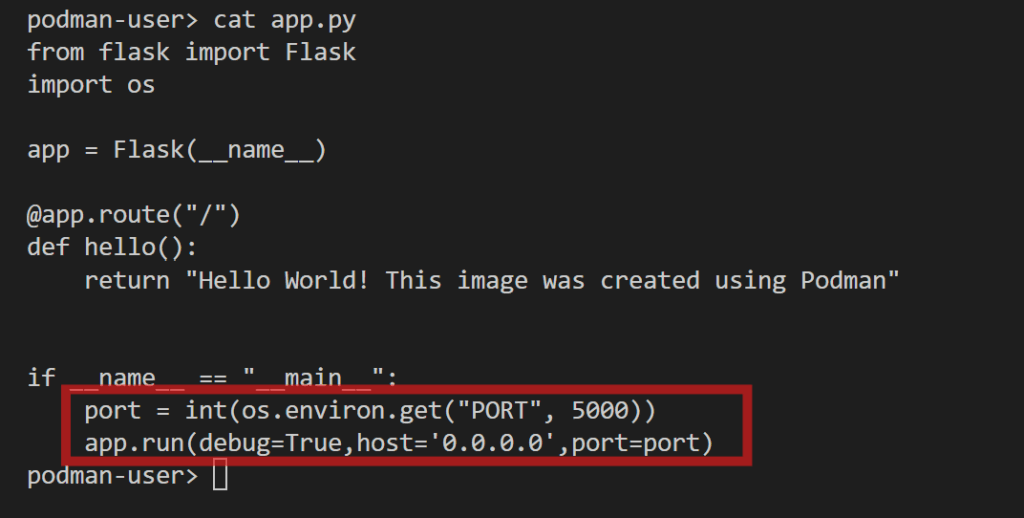This screenshot has width=1024, height=518.
Task: Click 'def hello():' function definition
Action: [112, 248]
